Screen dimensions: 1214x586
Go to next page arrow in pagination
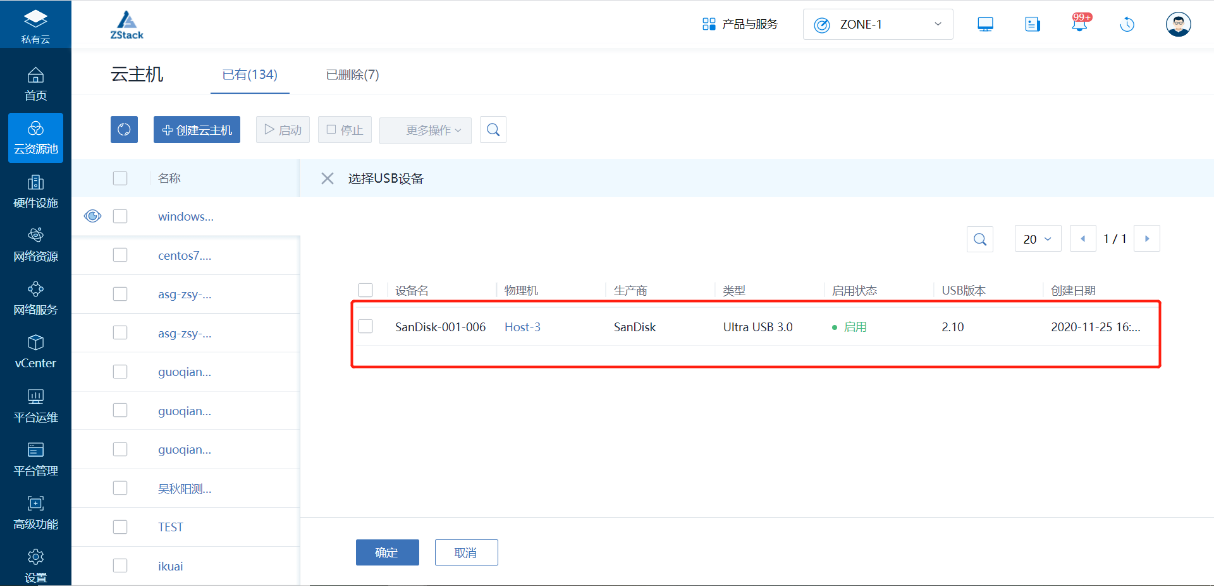(1147, 239)
